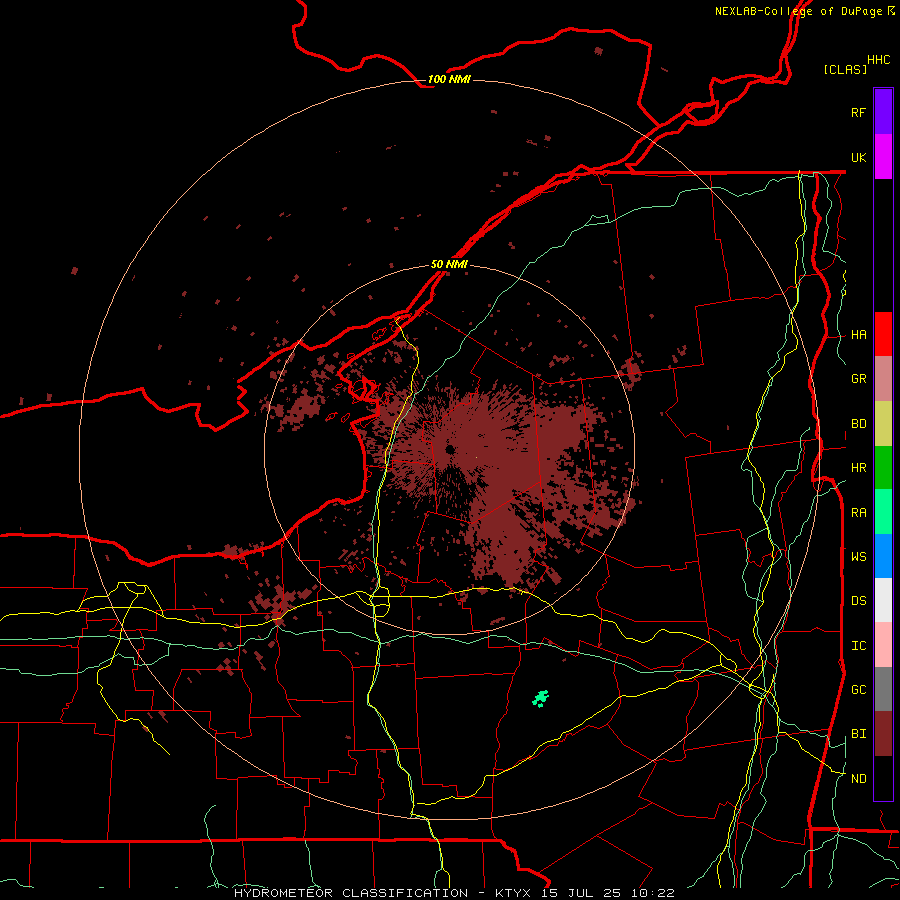Select the GC legend label
Viewport: 900px width, 900px height.
coord(858,690)
